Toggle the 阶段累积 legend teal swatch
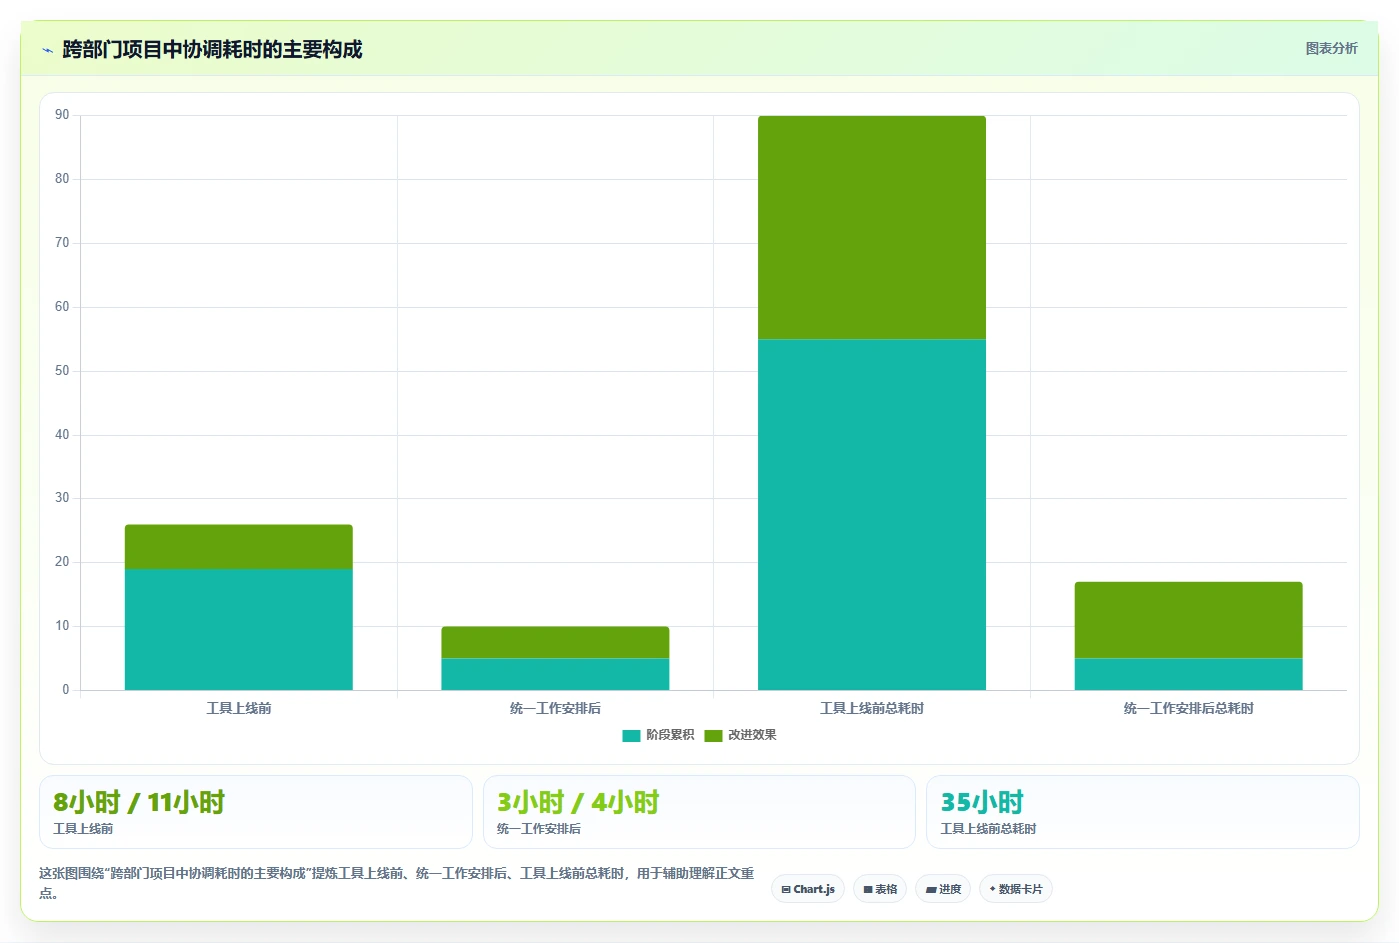The height and width of the screenshot is (943, 1399). pyautogui.click(x=631, y=735)
